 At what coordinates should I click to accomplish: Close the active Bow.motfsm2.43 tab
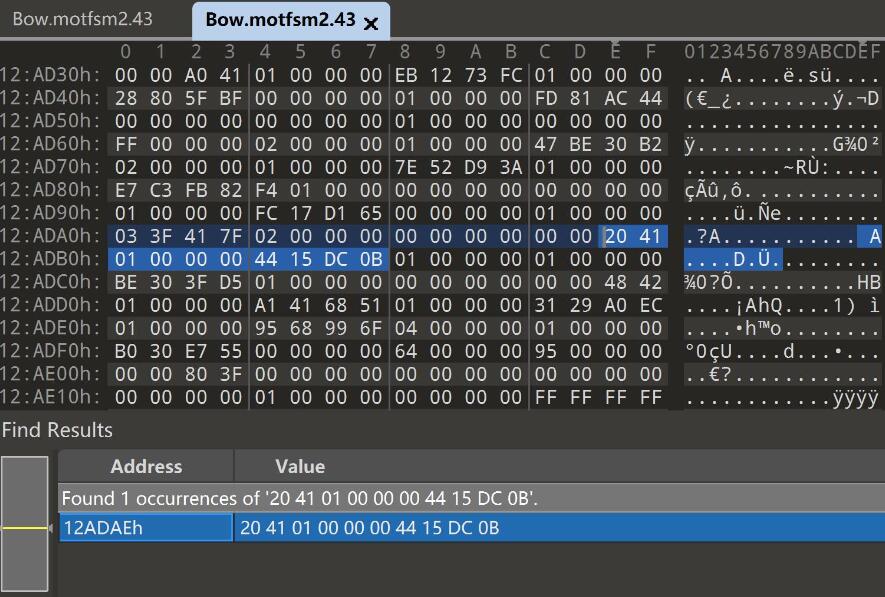point(371,22)
